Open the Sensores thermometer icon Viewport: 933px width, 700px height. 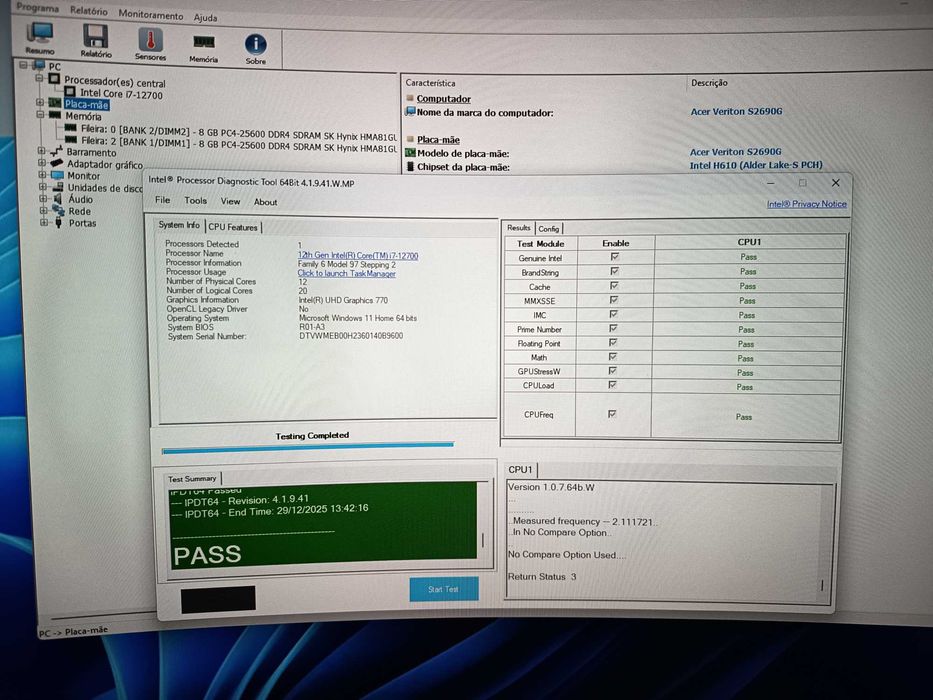(151, 40)
